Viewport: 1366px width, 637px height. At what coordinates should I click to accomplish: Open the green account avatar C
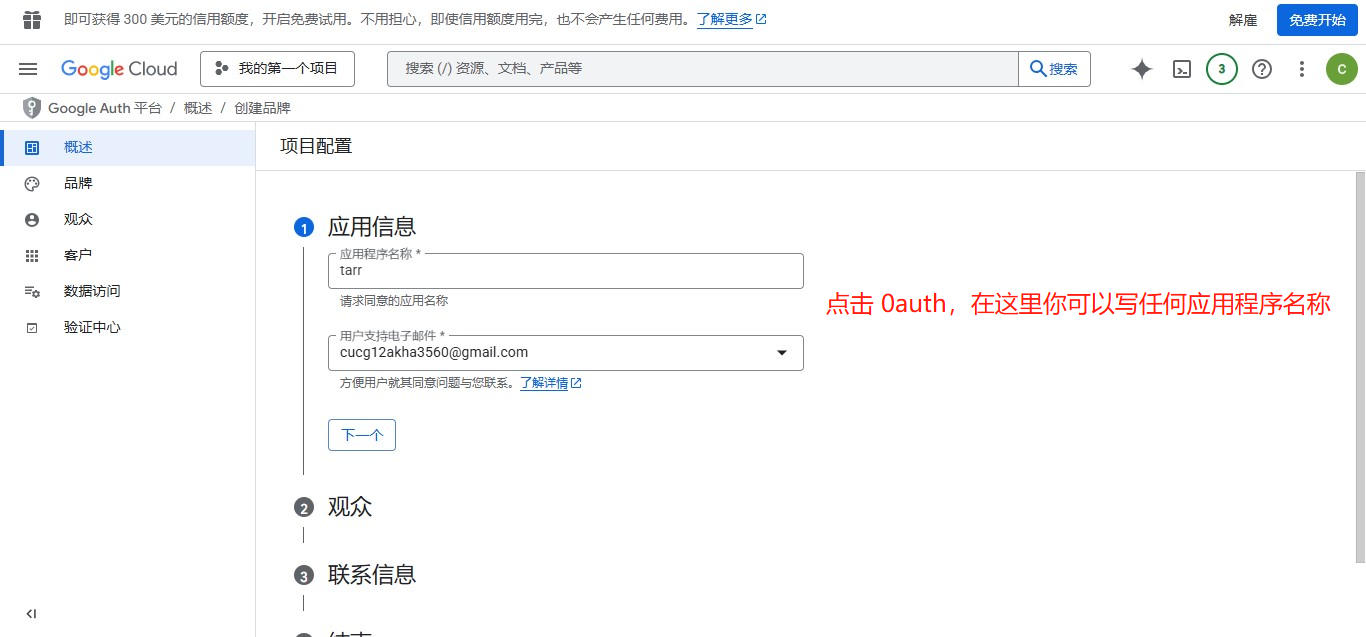(1341, 69)
